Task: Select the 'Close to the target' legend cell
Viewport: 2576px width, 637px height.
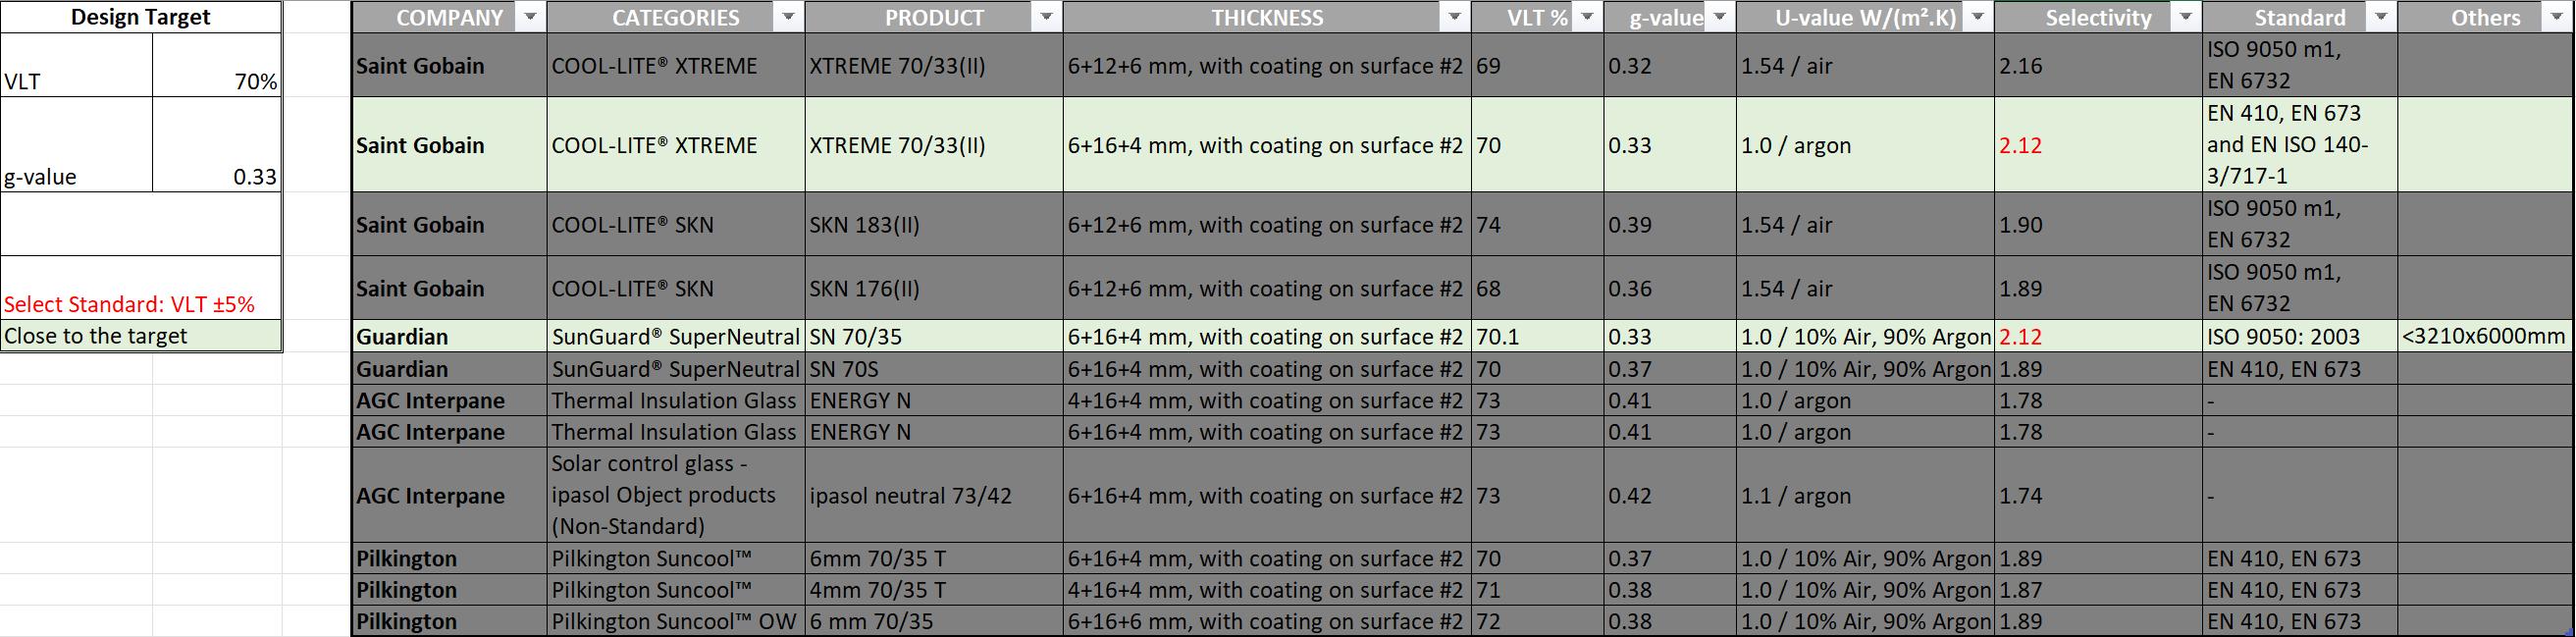Action: pos(141,336)
